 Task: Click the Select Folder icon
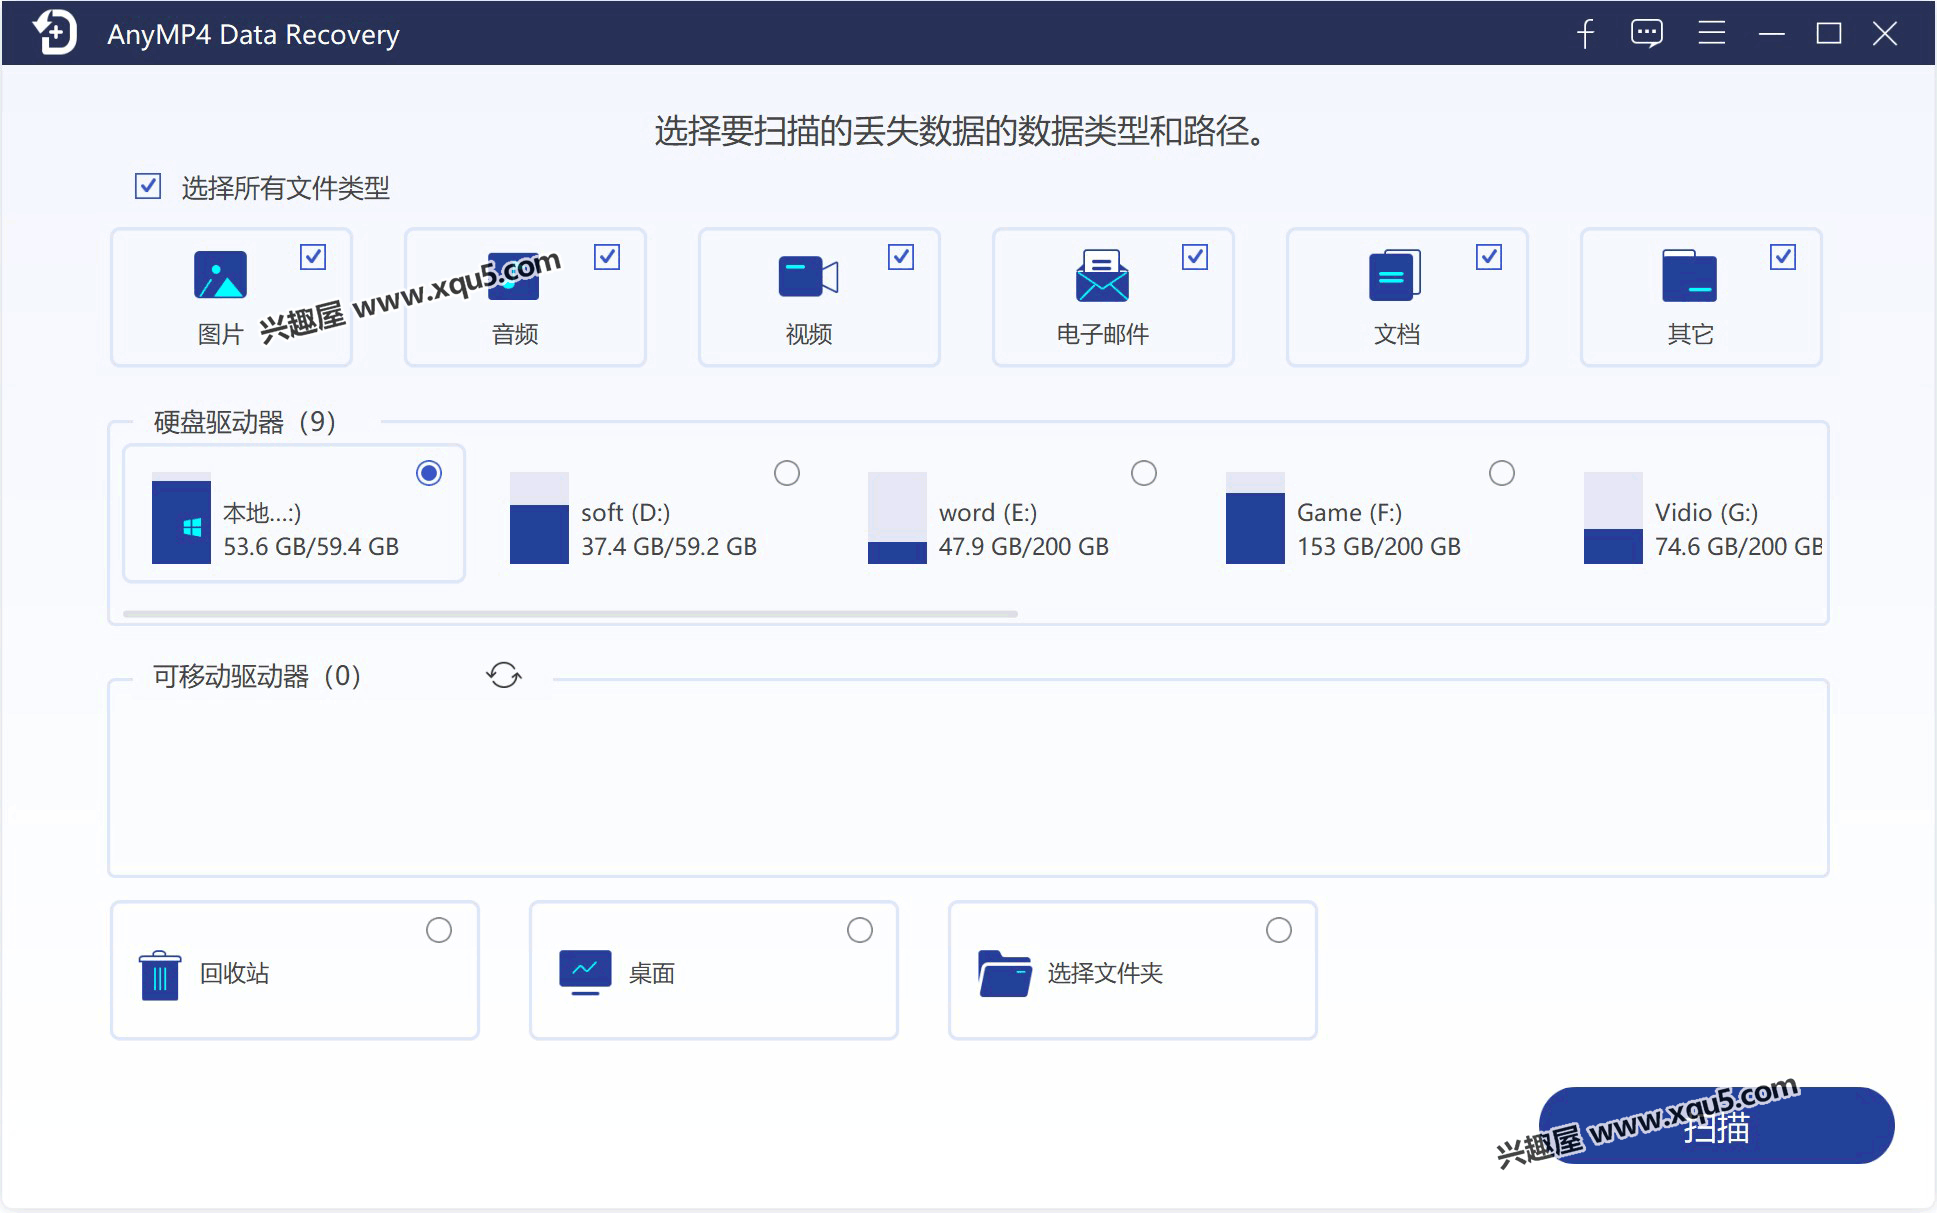point(1004,973)
